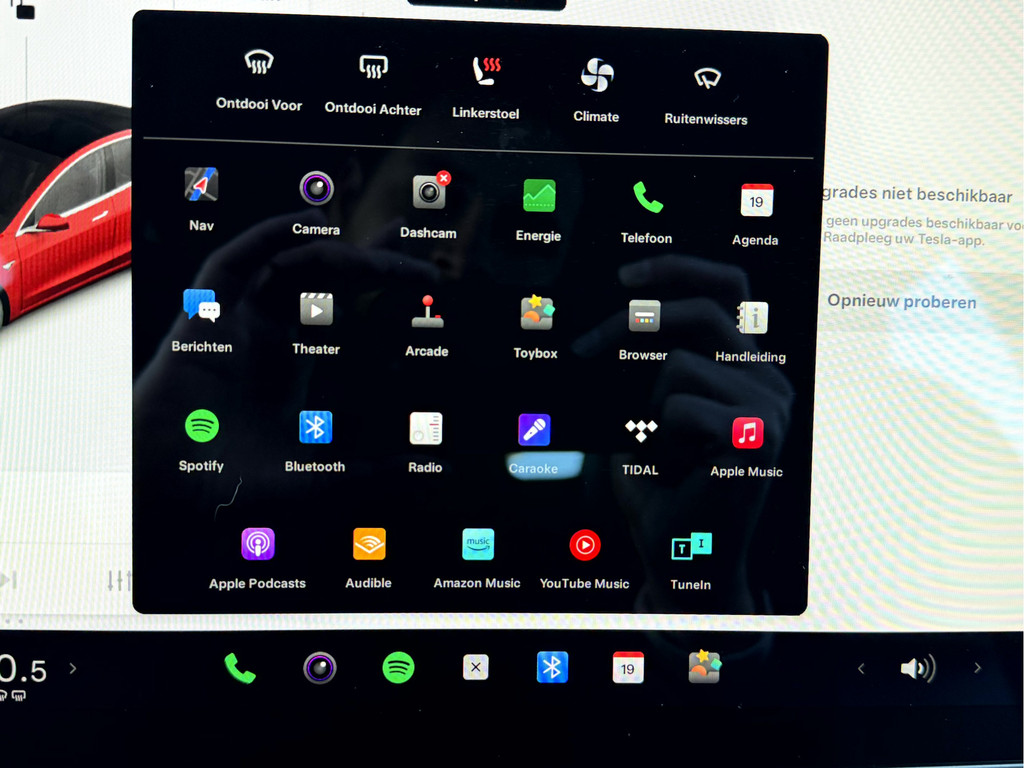
Task: Open Telefoon in the app launcher grid
Action: [x=647, y=197]
